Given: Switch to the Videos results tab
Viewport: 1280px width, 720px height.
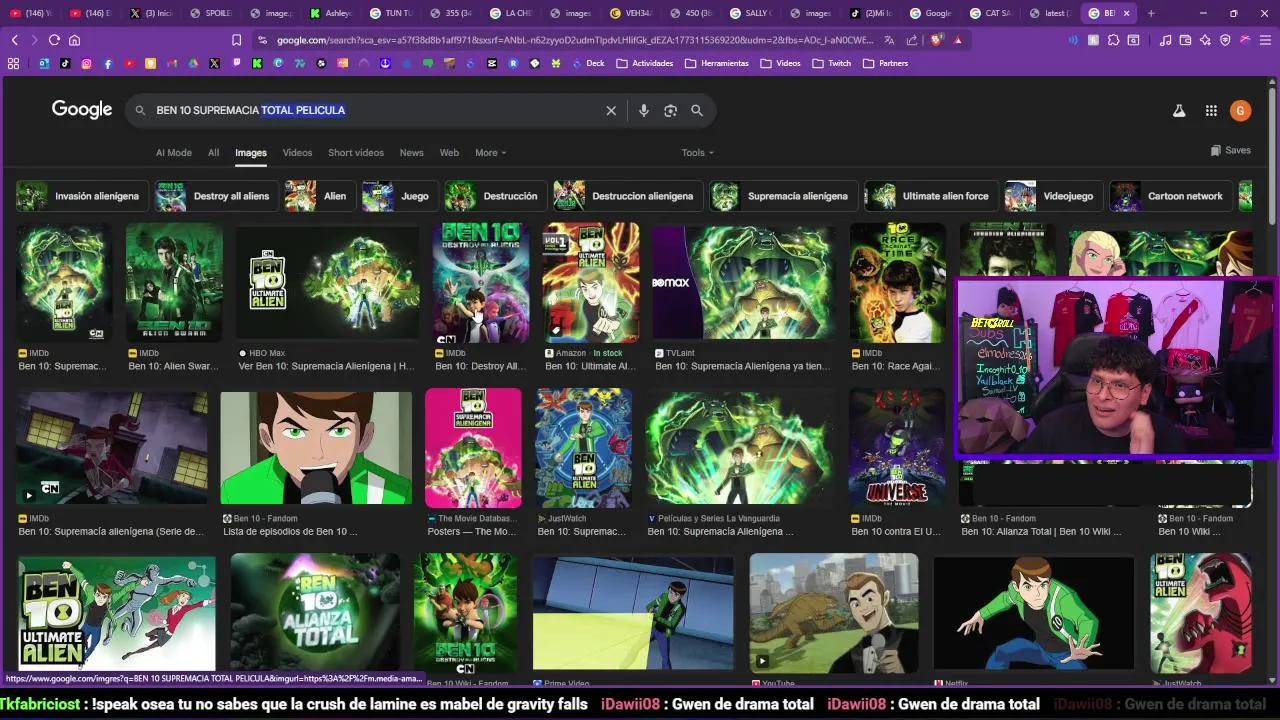Looking at the screenshot, I should [297, 153].
